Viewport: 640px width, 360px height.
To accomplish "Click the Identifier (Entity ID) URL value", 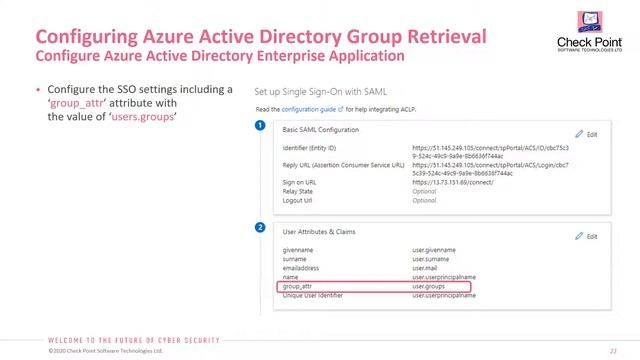I will tap(490, 152).
